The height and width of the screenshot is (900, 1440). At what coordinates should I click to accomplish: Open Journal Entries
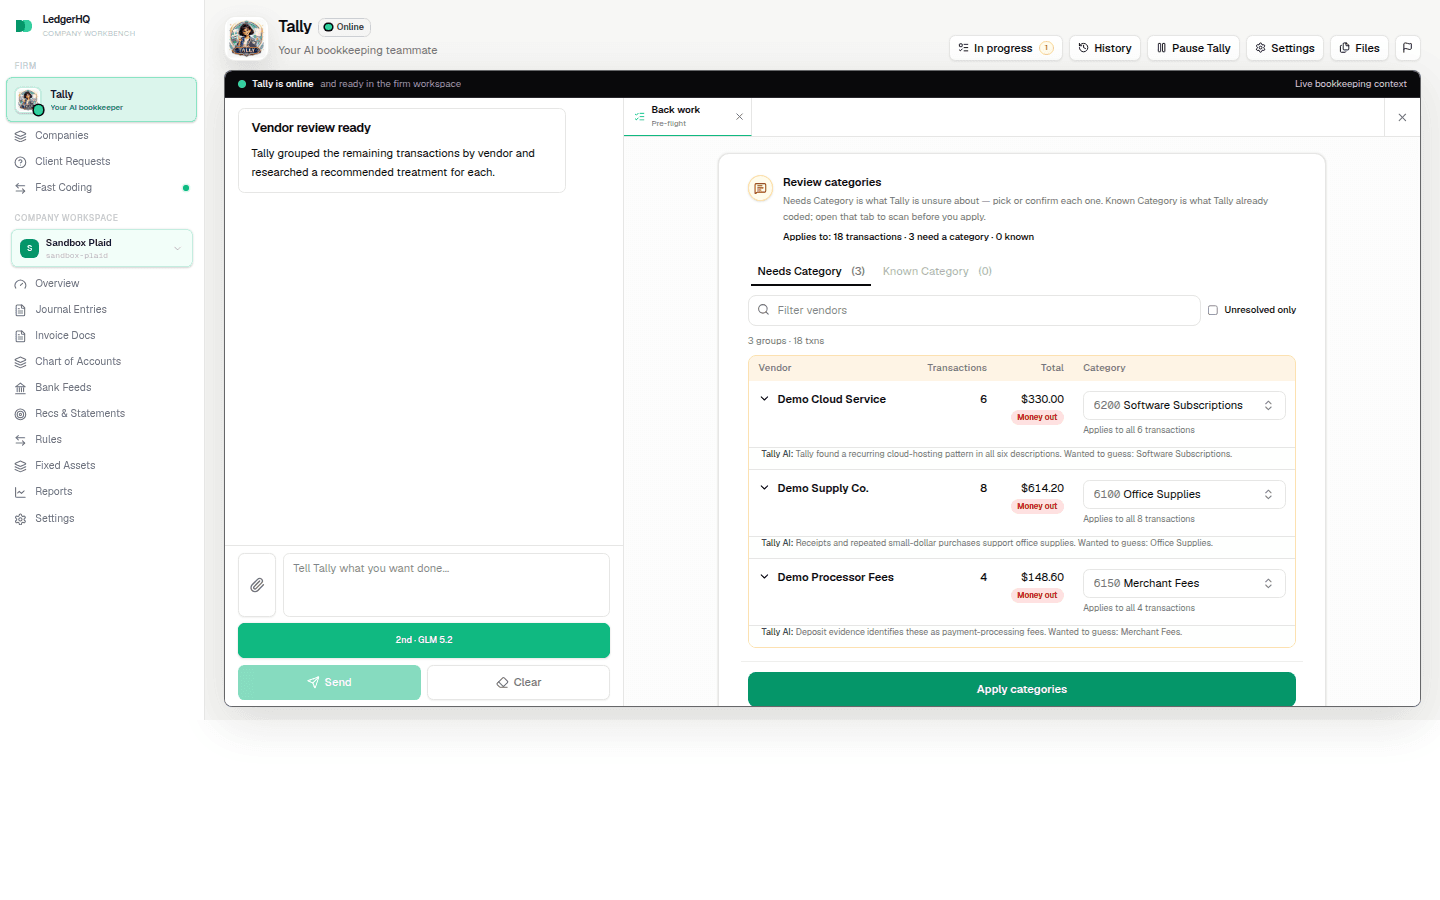coord(70,310)
